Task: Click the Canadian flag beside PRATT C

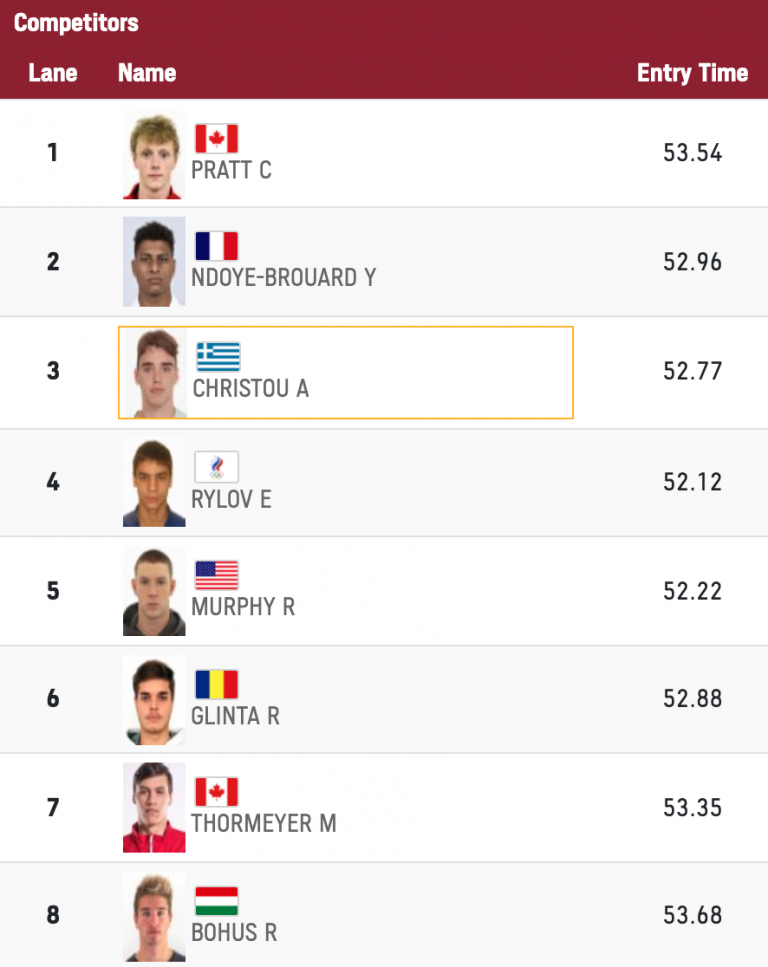Action: tap(216, 138)
